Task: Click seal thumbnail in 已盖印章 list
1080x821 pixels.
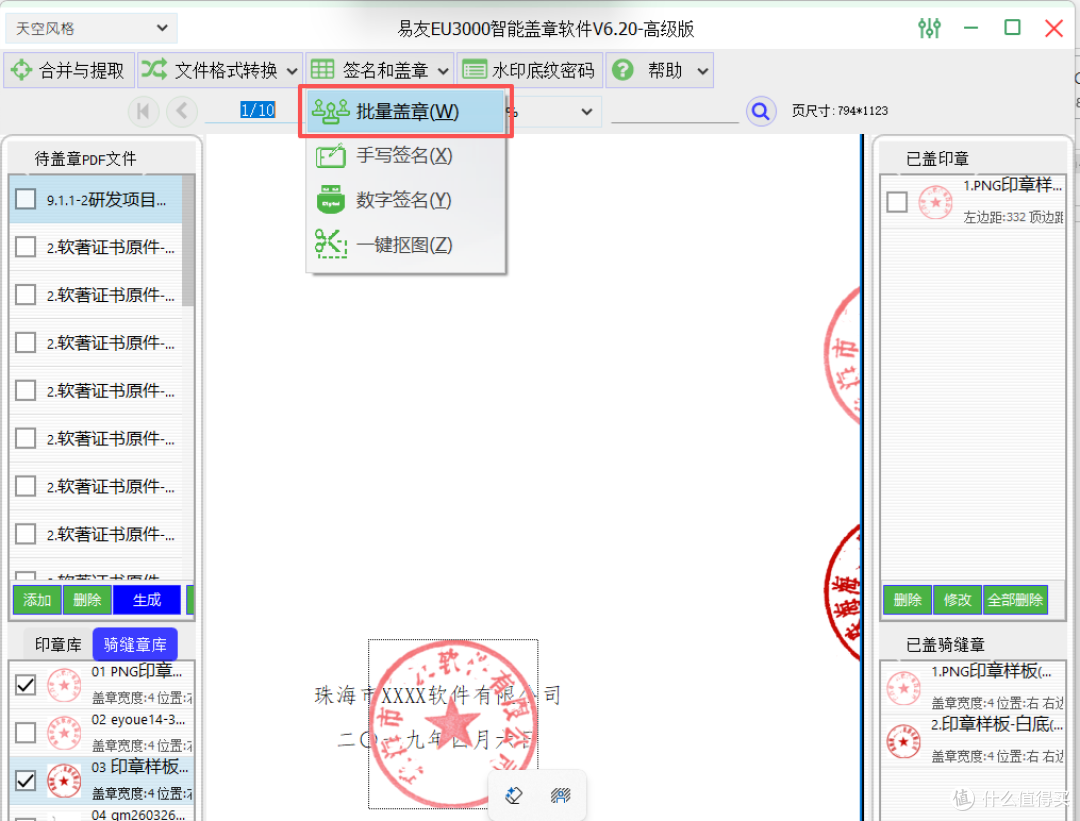Action: 935,202
